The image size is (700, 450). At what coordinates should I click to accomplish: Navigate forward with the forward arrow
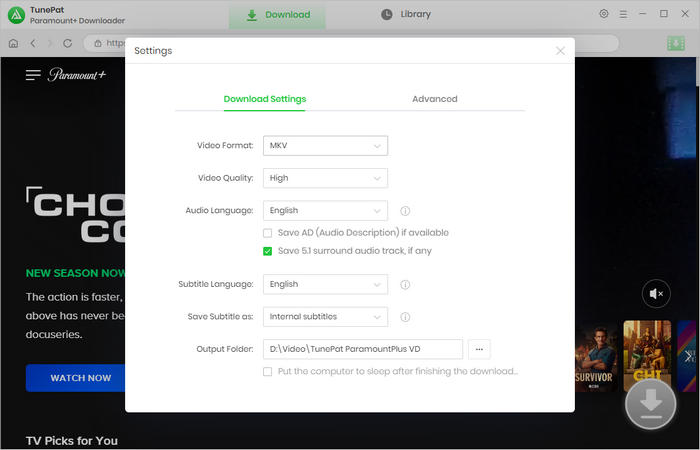tap(50, 43)
